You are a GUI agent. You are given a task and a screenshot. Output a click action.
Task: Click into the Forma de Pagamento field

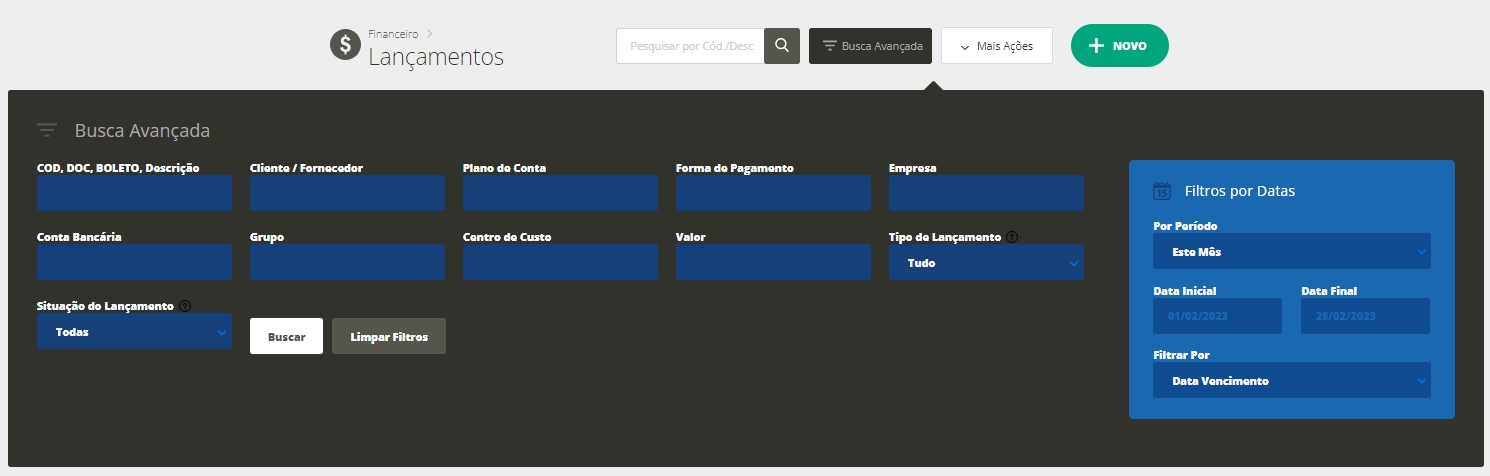pos(773,193)
